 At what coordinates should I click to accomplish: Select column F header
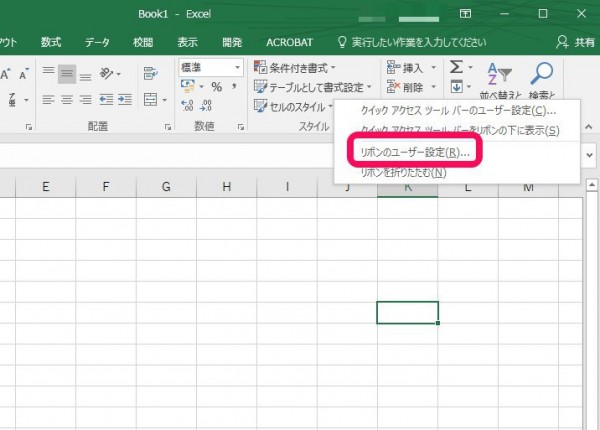tap(106, 187)
